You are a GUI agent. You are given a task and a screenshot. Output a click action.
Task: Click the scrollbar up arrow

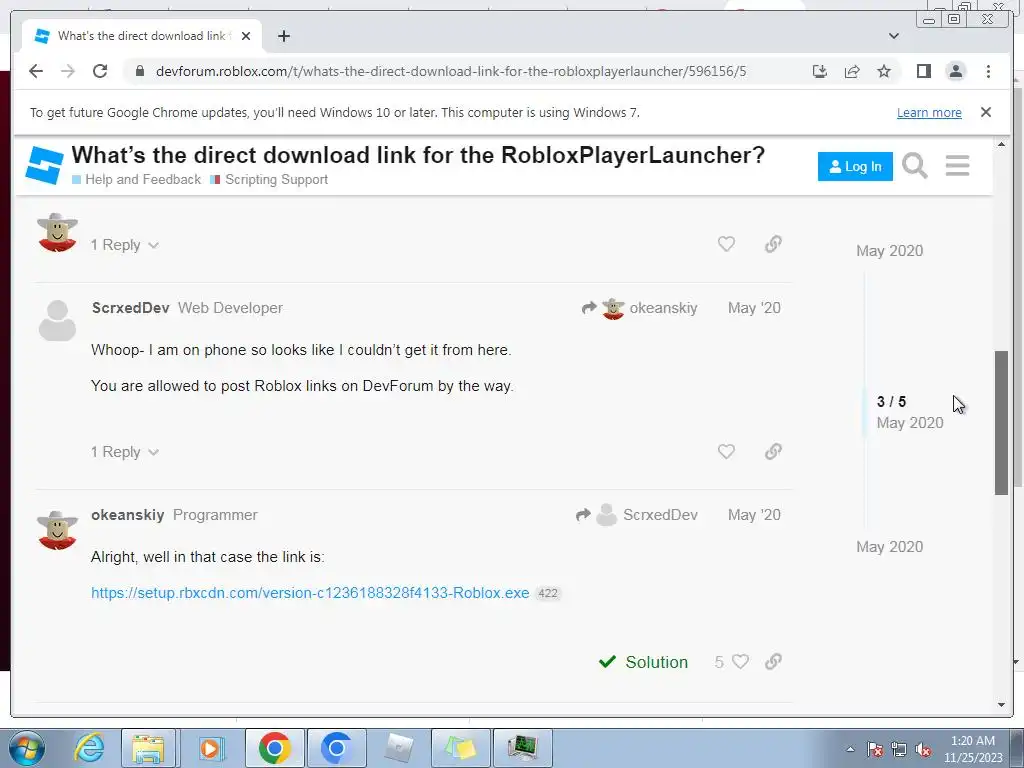click(x=1001, y=144)
